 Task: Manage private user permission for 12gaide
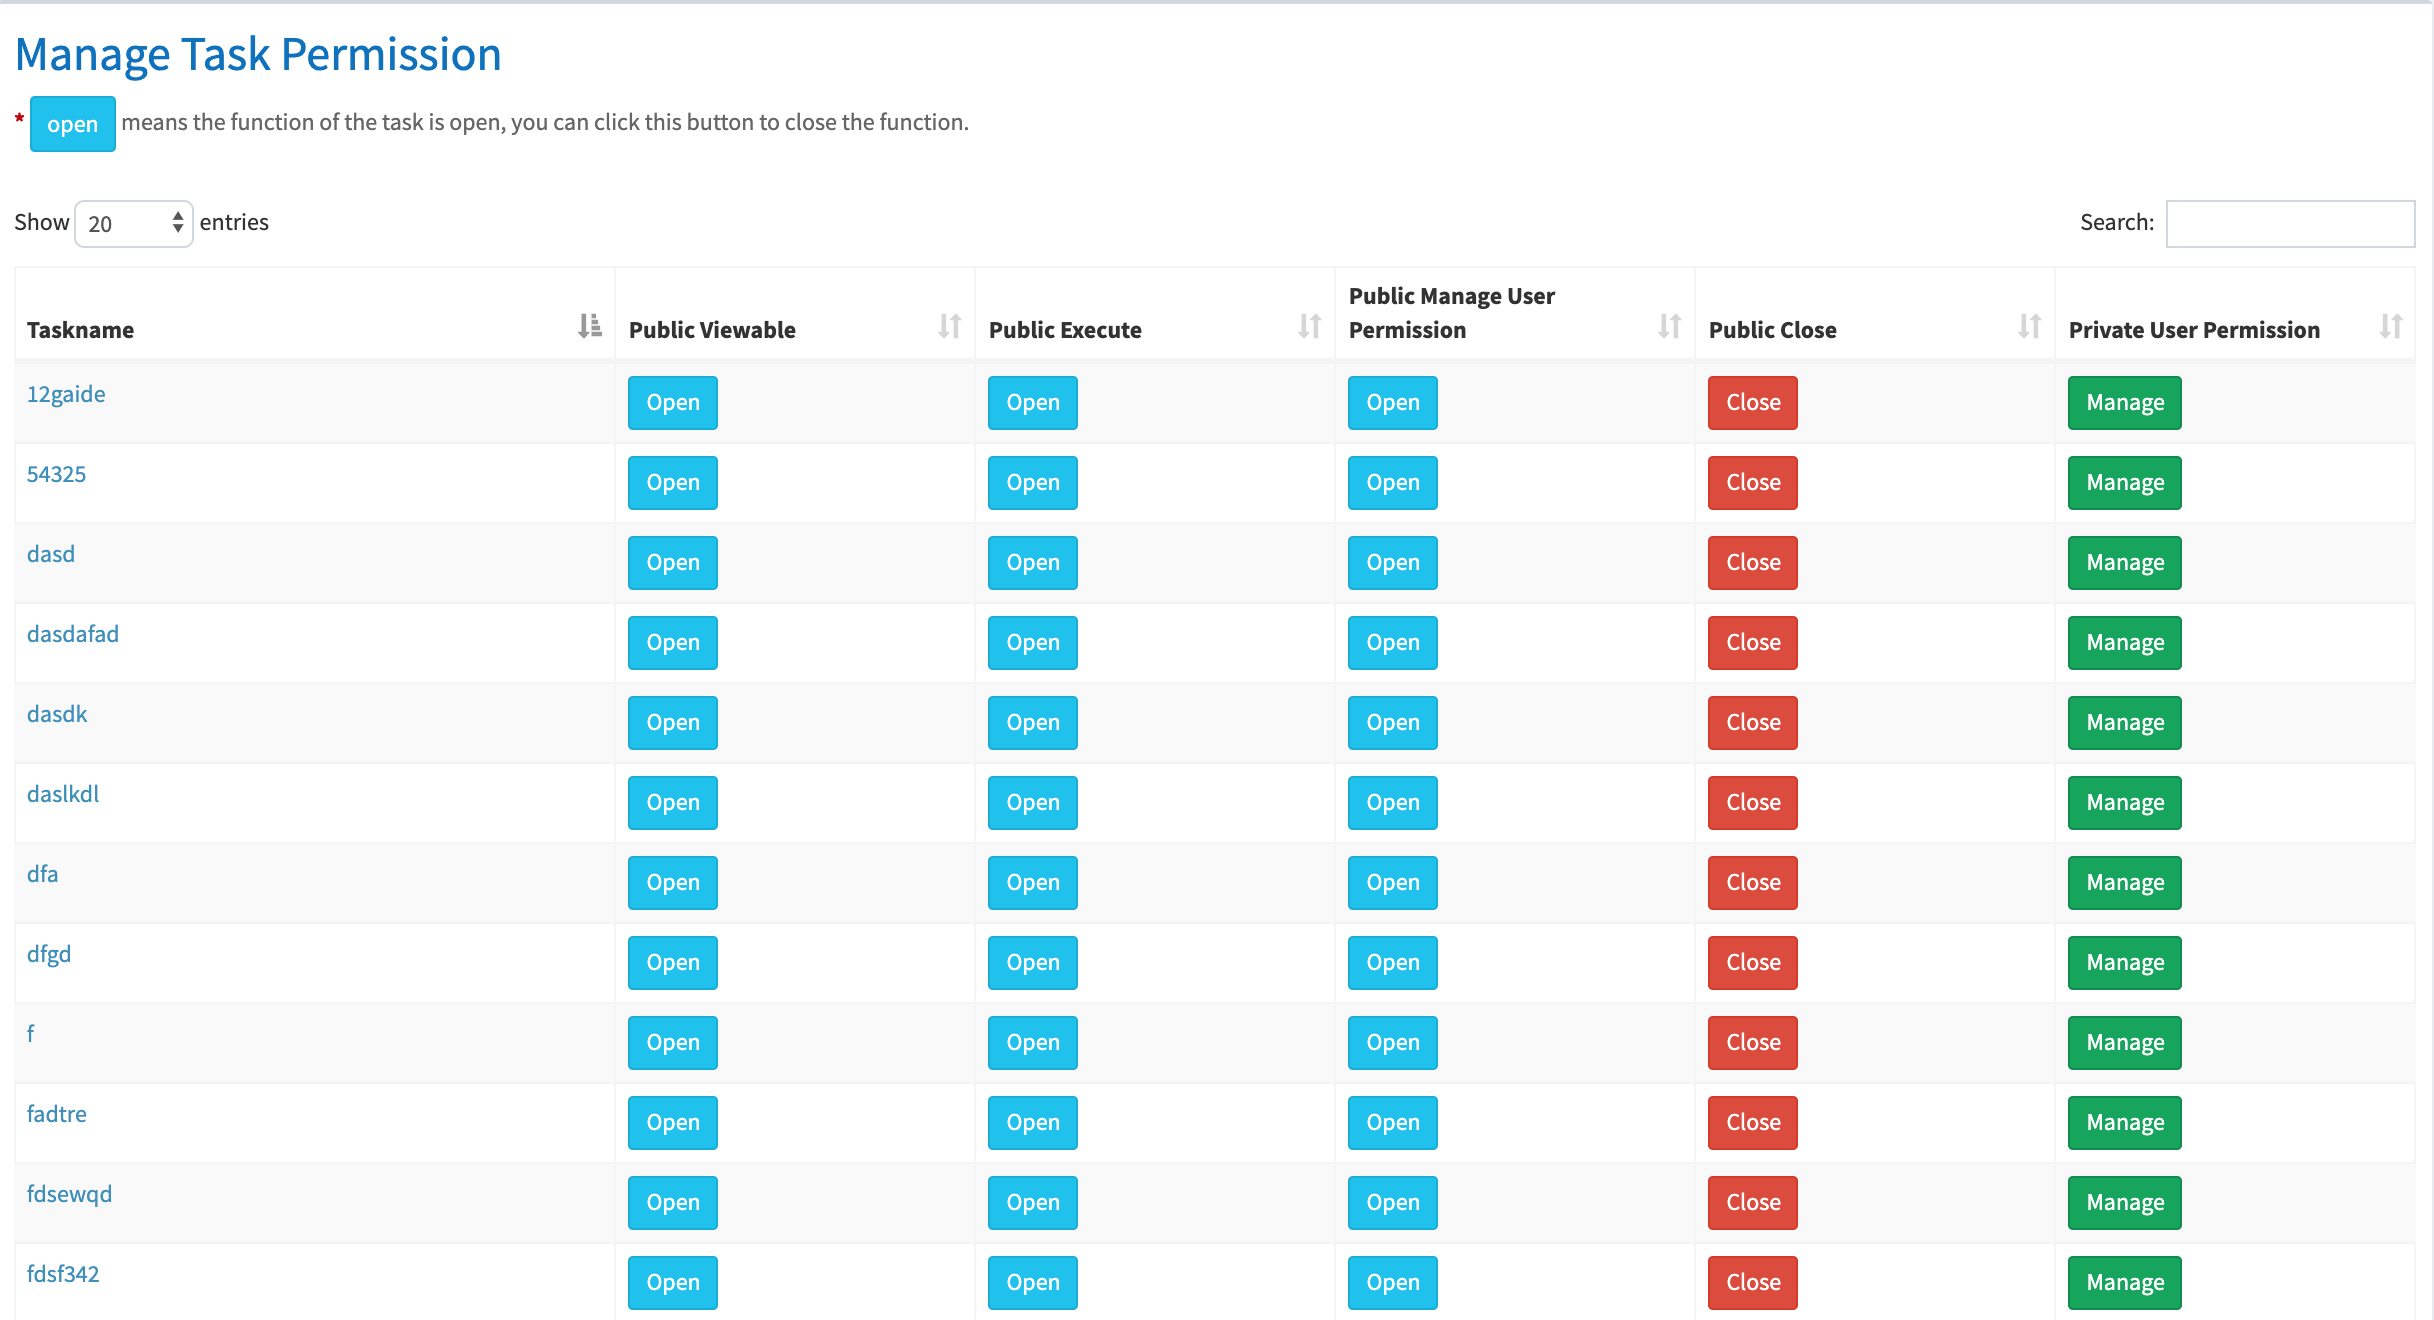(2125, 403)
